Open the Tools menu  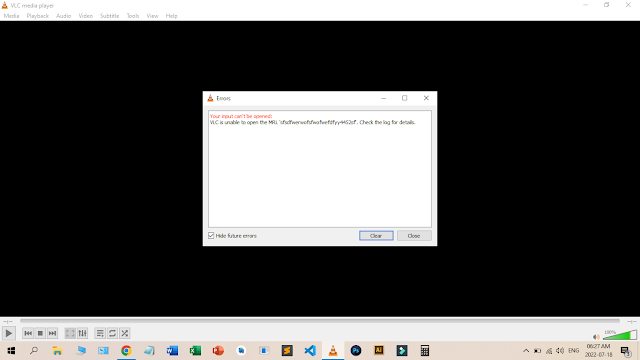(133, 16)
